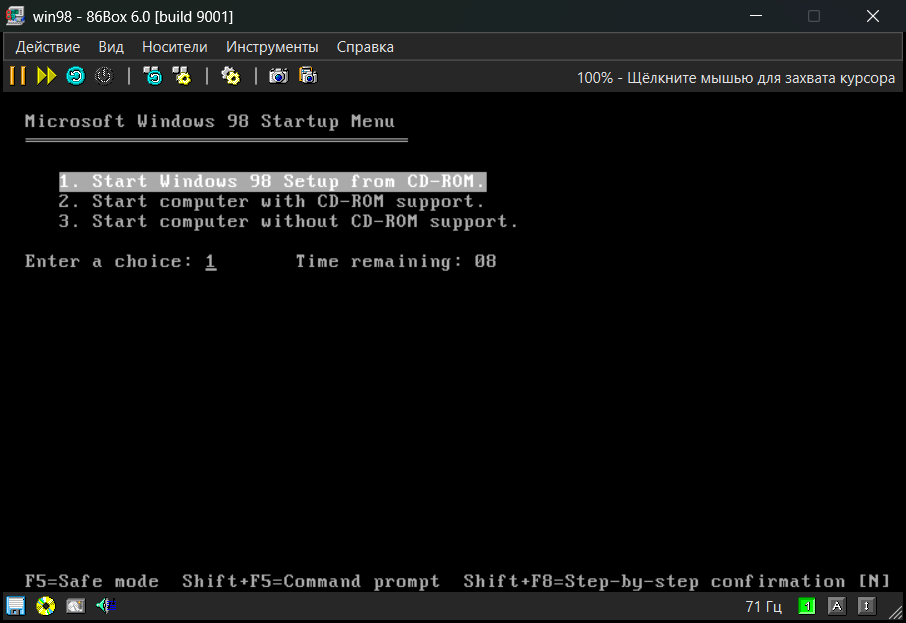
Task: Open the Справка menu
Action: click(365, 47)
